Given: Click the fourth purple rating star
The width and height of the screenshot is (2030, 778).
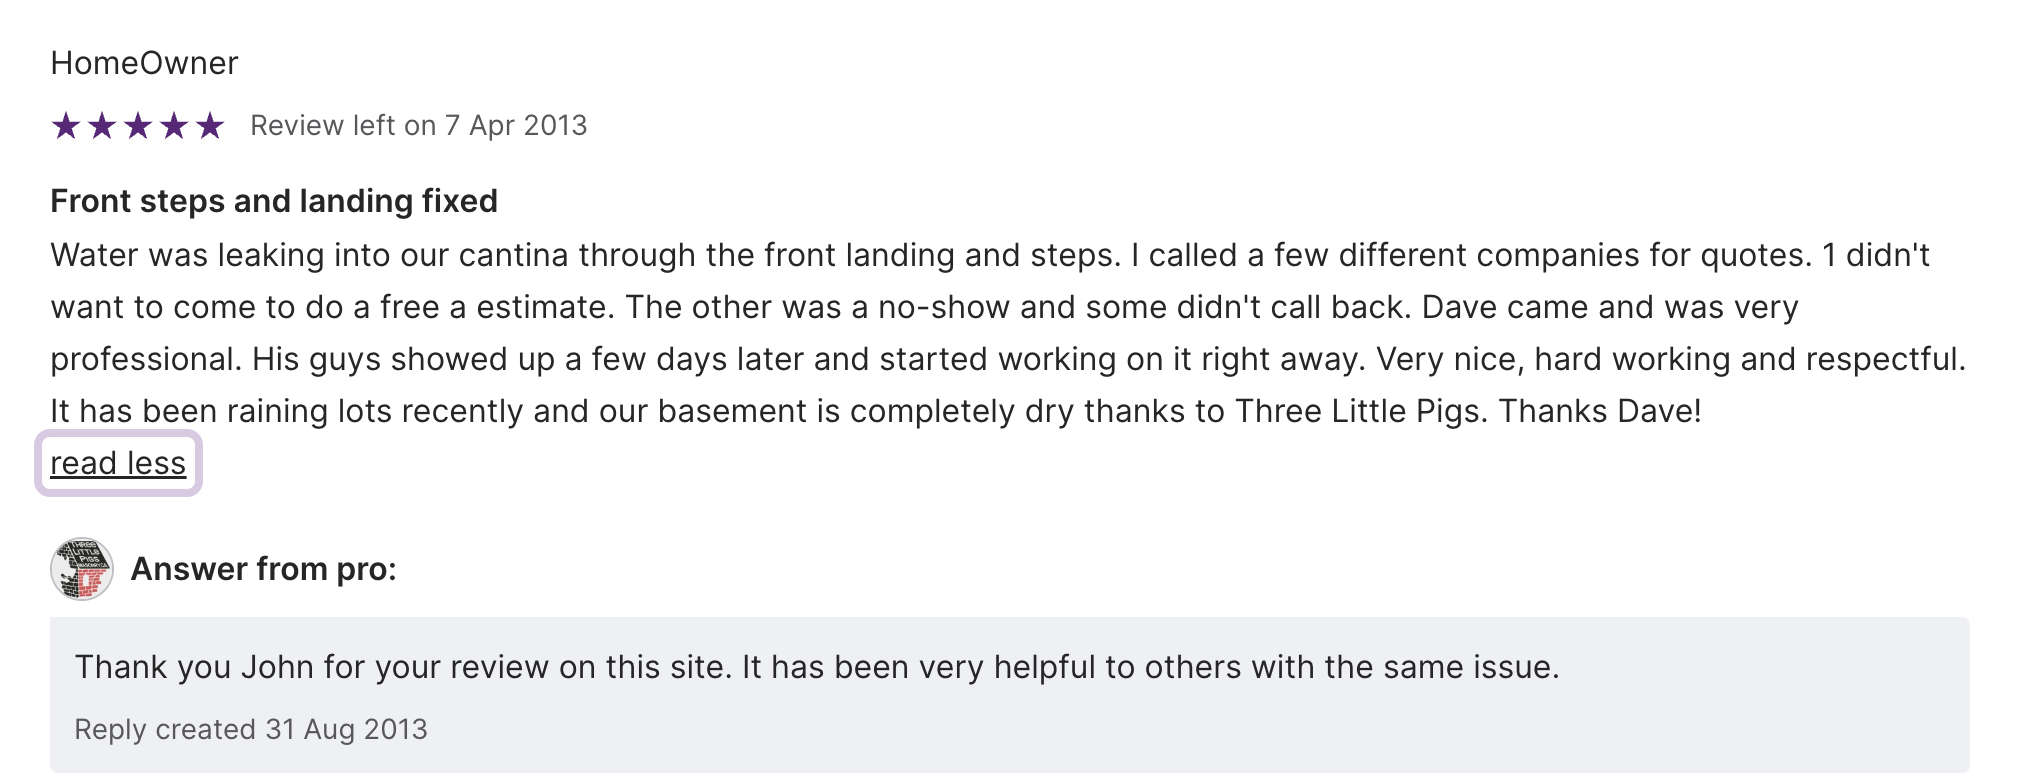Looking at the screenshot, I should point(174,126).
